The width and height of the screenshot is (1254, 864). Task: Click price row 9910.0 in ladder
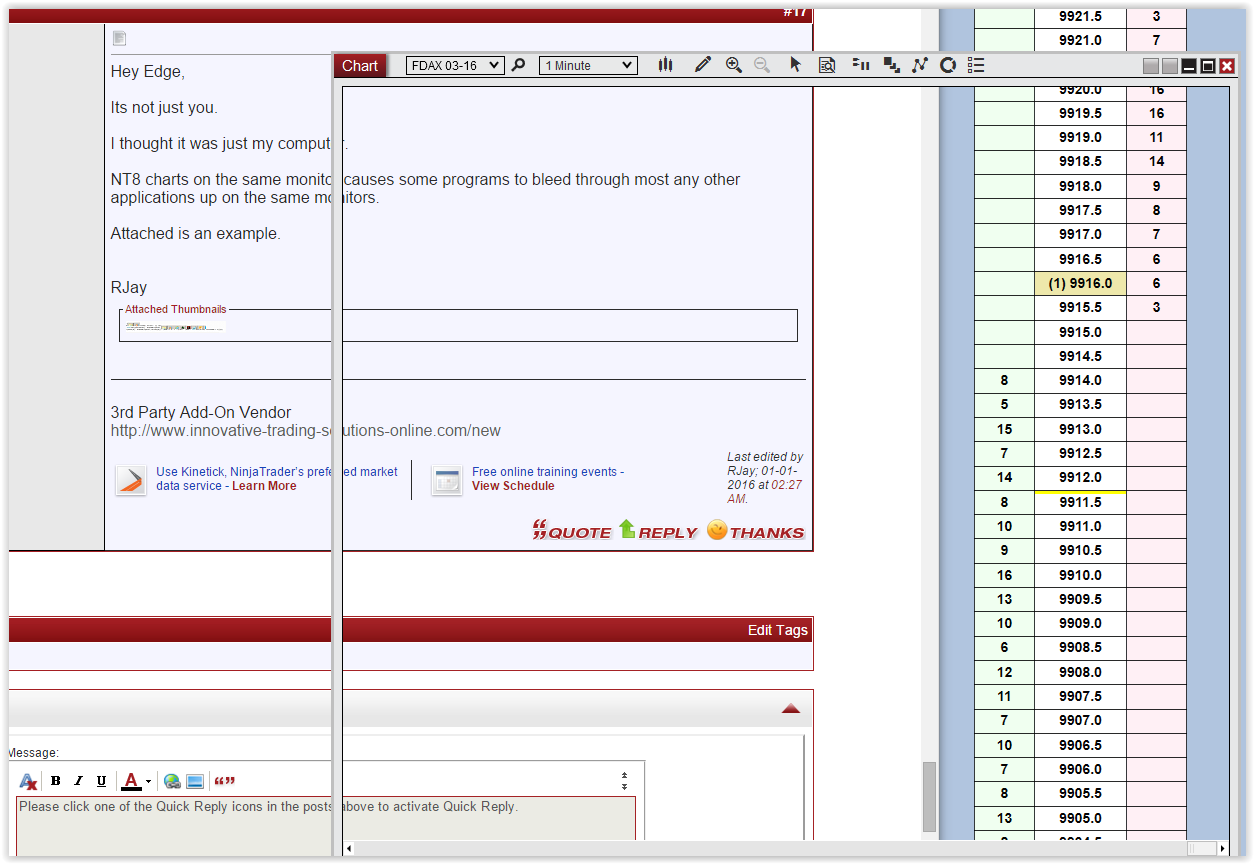tap(1080, 575)
